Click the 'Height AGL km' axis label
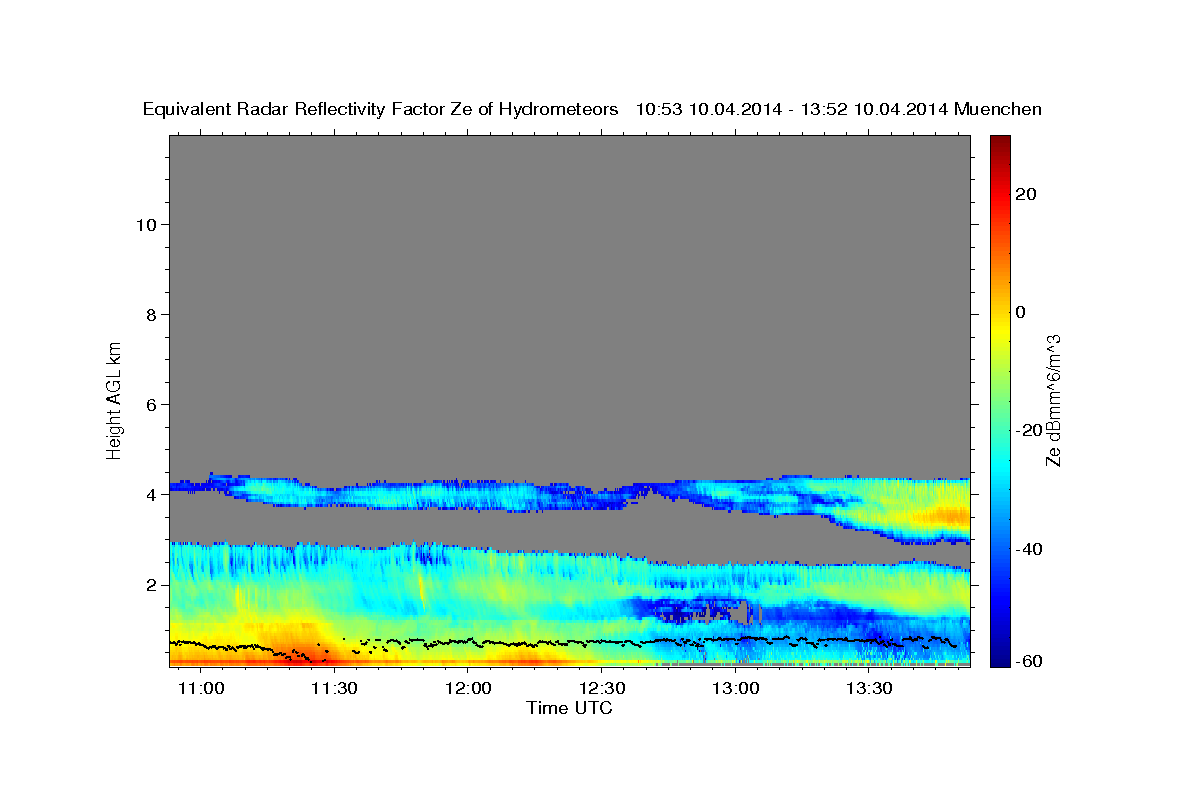Viewport: 1200px width, 800px height. point(115,399)
